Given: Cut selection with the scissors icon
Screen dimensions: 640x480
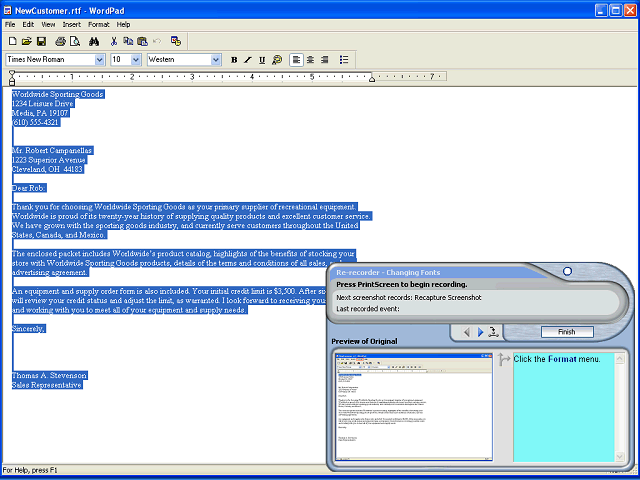Looking at the screenshot, I should pyautogui.click(x=114, y=41).
